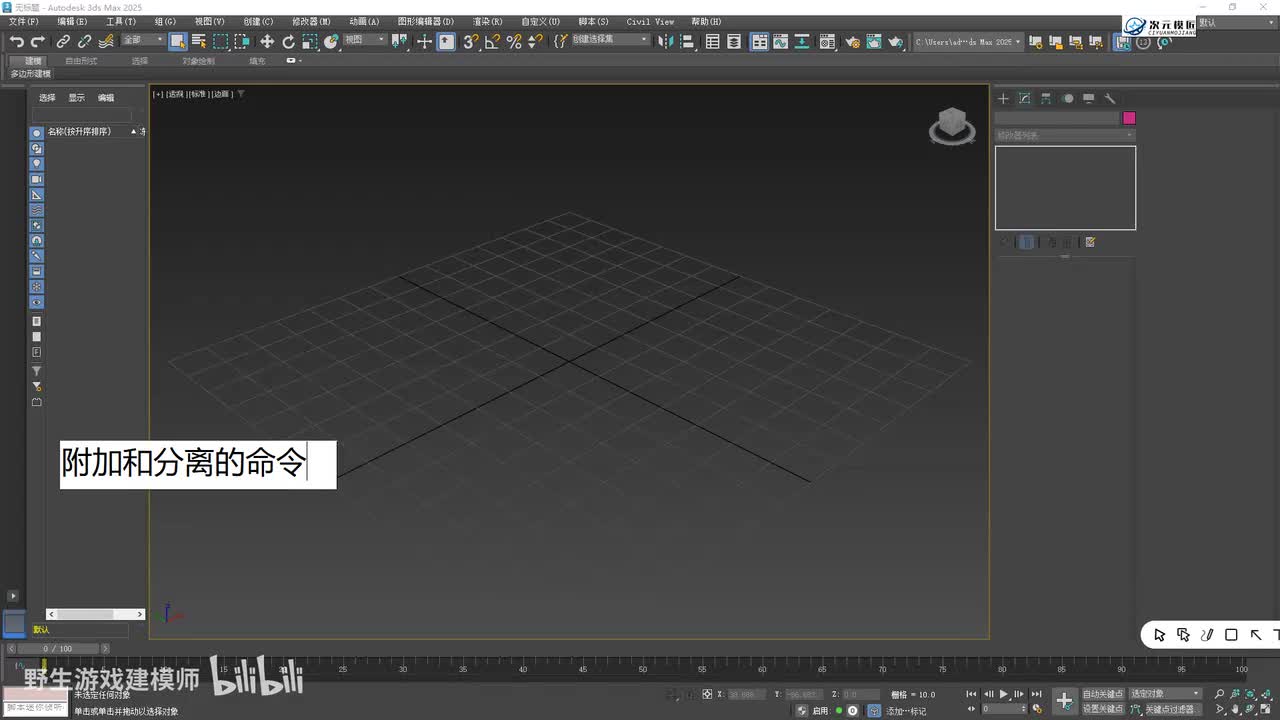Toggle the 3D Snaps button
The height and width of the screenshot is (720, 1280).
coord(470,41)
